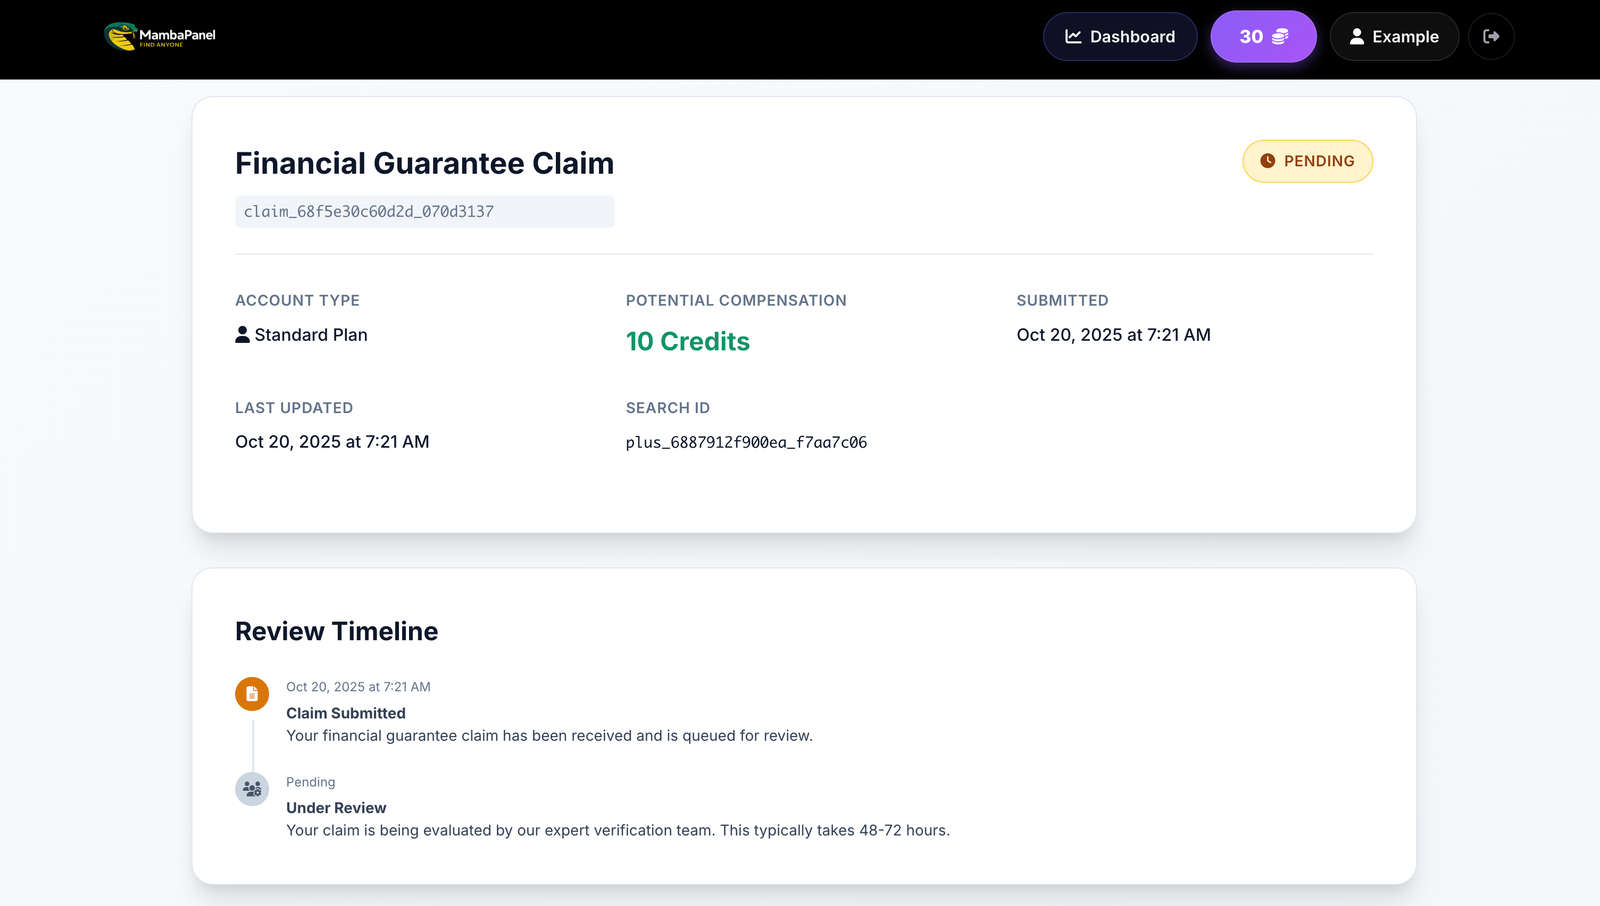The width and height of the screenshot is (1600, 906).
Task: Open the Example account menu
Action: coord(1394,36)
